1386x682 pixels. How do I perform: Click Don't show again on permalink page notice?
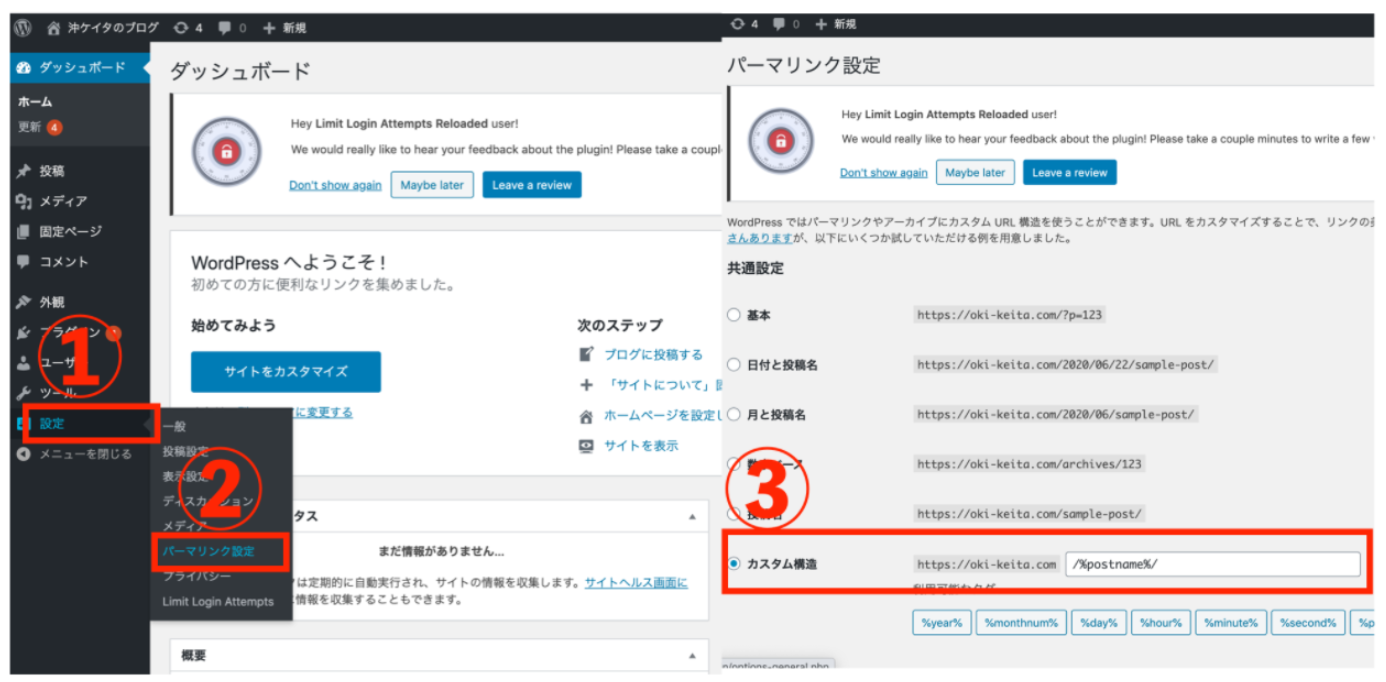pos(883,173)
